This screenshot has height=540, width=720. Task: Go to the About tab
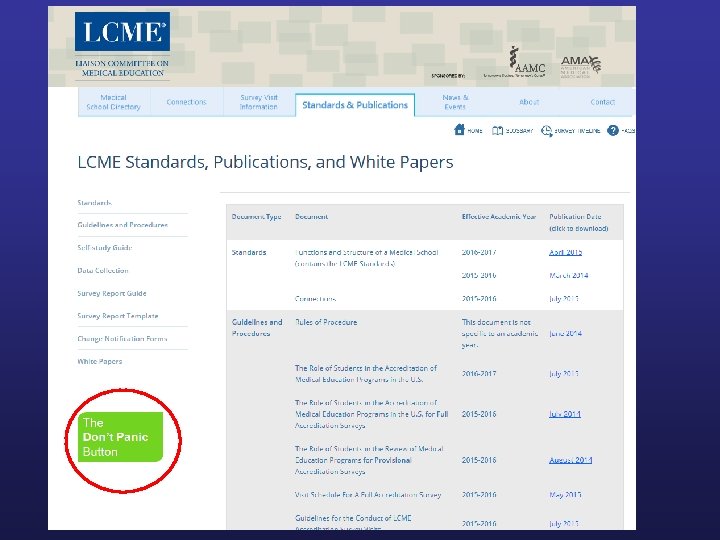(529, 102)
